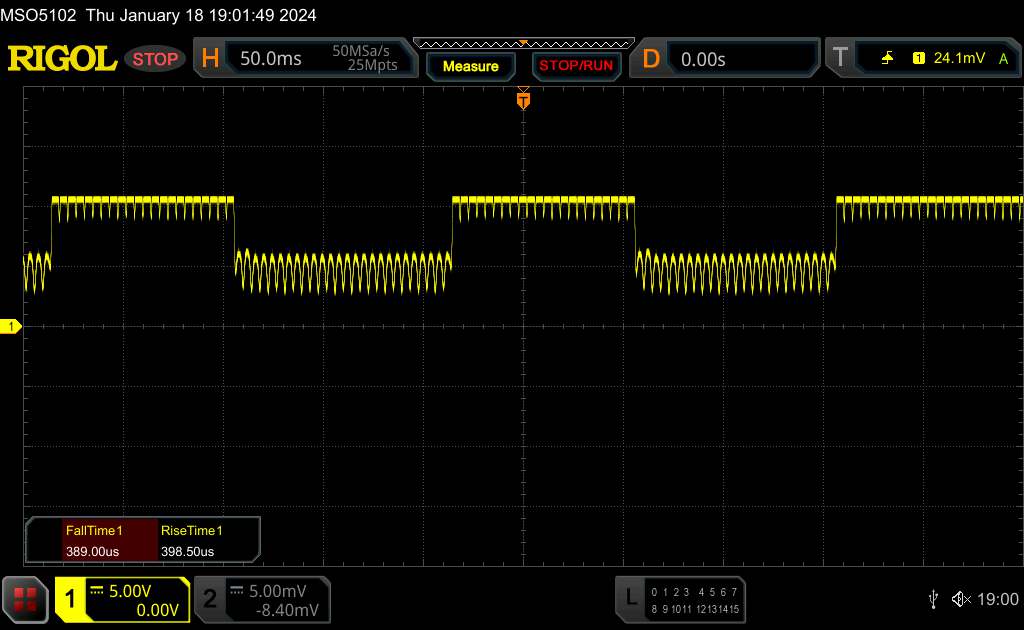Click the 24.1mV trigger level value

(x=959, y=59)
